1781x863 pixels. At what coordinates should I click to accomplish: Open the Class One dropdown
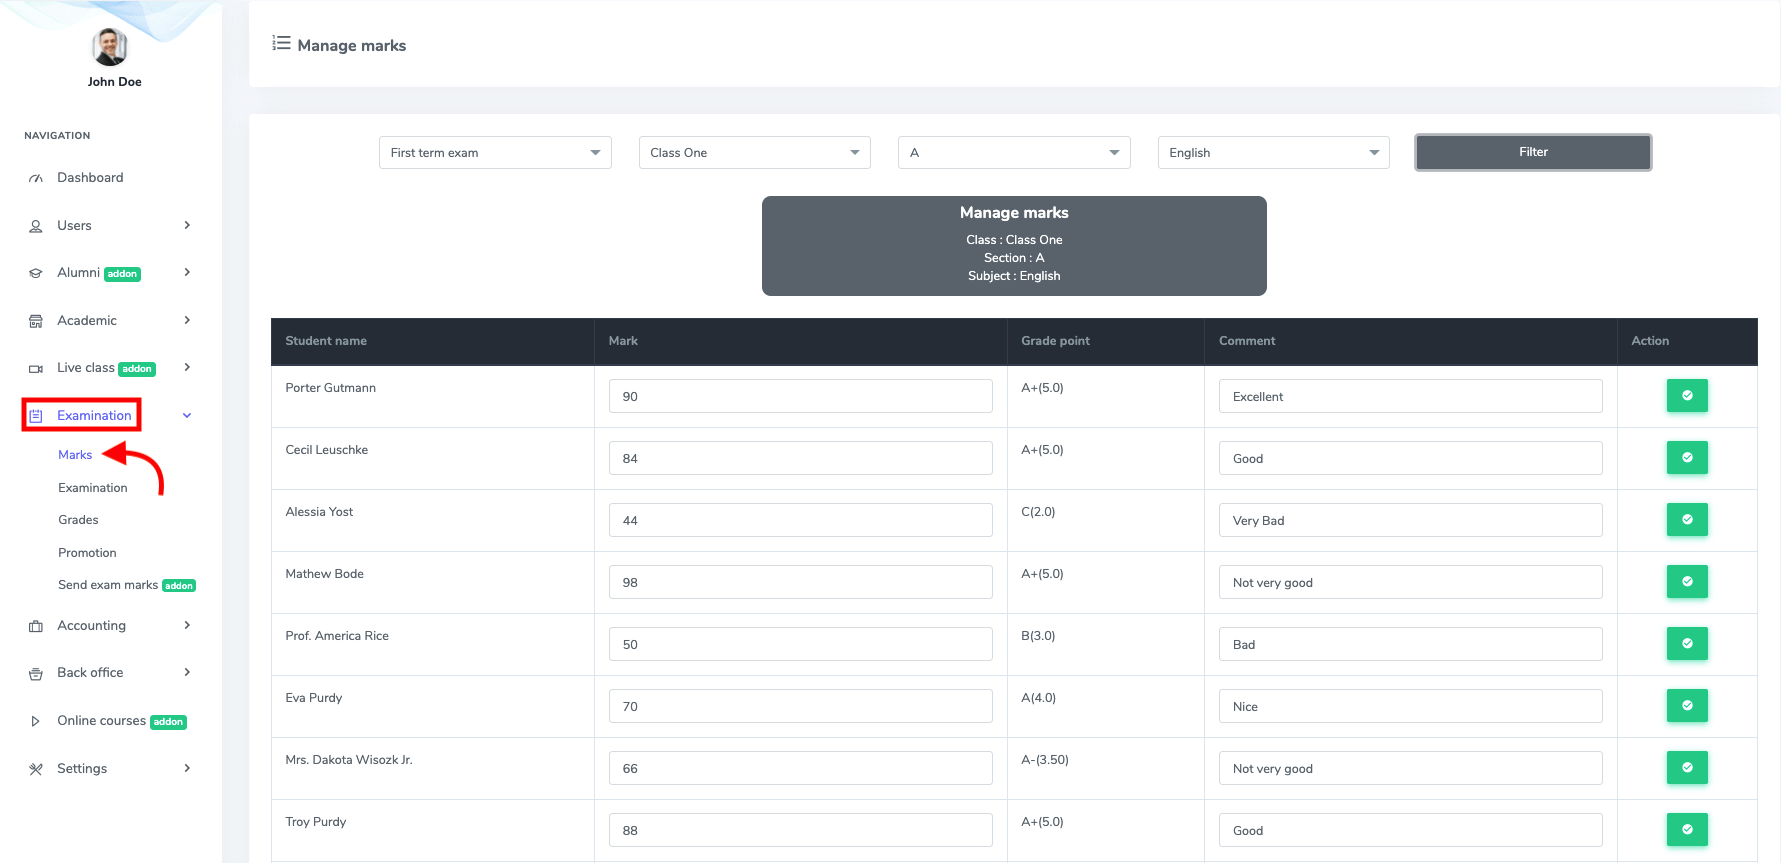pos(754,153)
